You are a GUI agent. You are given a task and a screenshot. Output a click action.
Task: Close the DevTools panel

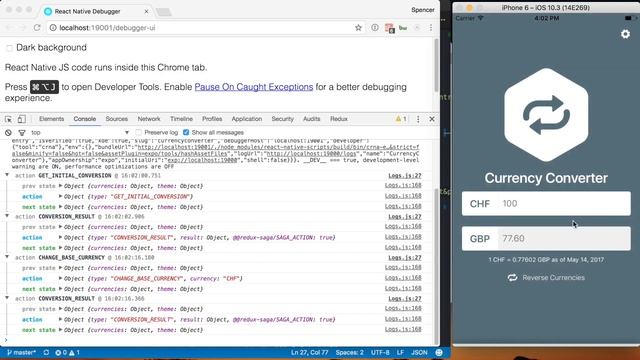(x=432, y=119)
